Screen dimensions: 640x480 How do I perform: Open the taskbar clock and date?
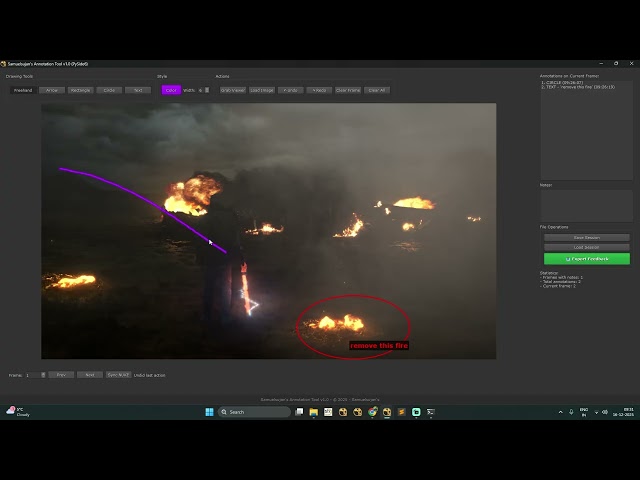coord(623,412)
